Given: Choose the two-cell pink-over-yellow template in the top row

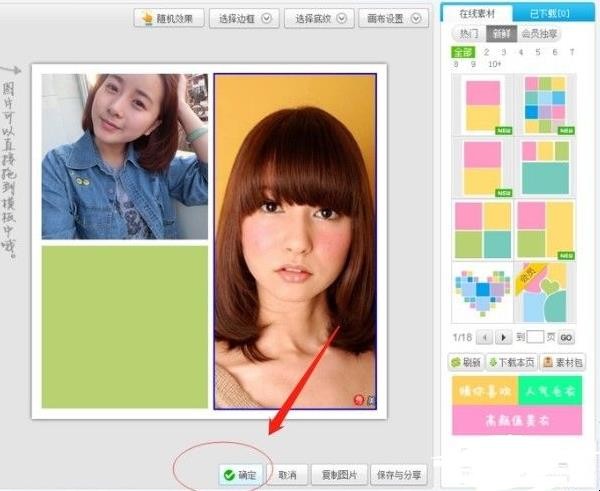Looking at the screenshot, I should point(483,105).
